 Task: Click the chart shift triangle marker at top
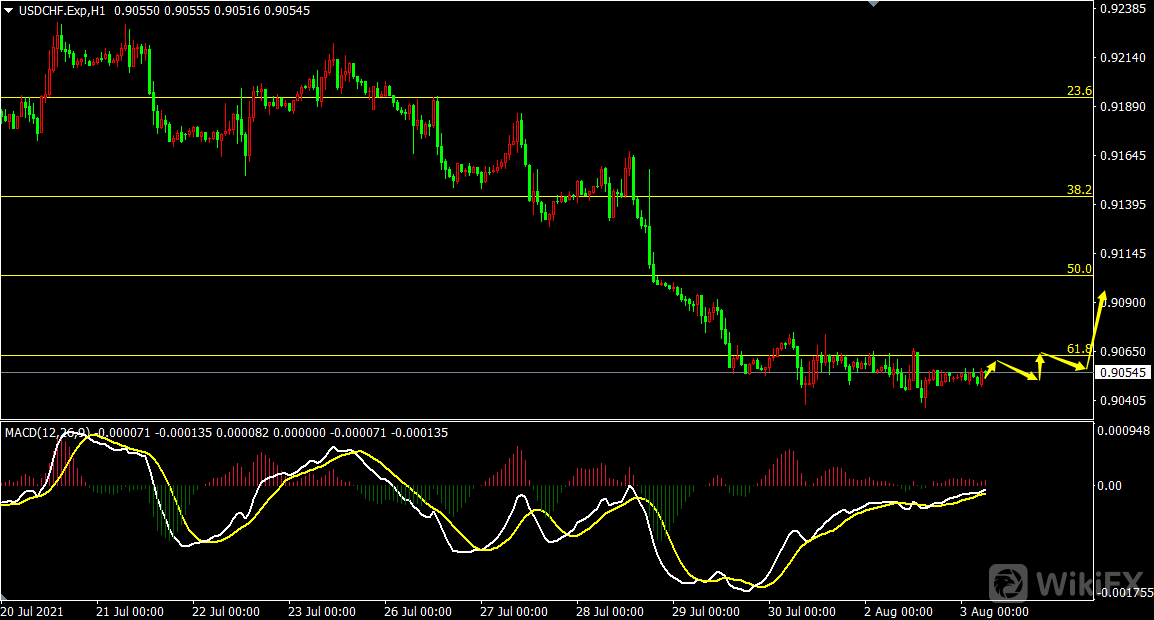874,4
